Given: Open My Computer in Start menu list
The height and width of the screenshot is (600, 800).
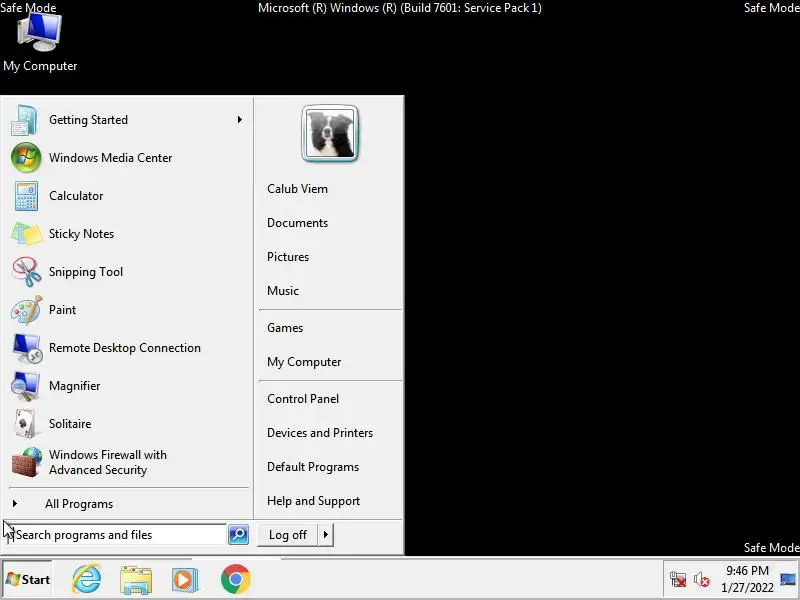Looking at the screenshot, I should pyautogui.click(x=304, y=362).
